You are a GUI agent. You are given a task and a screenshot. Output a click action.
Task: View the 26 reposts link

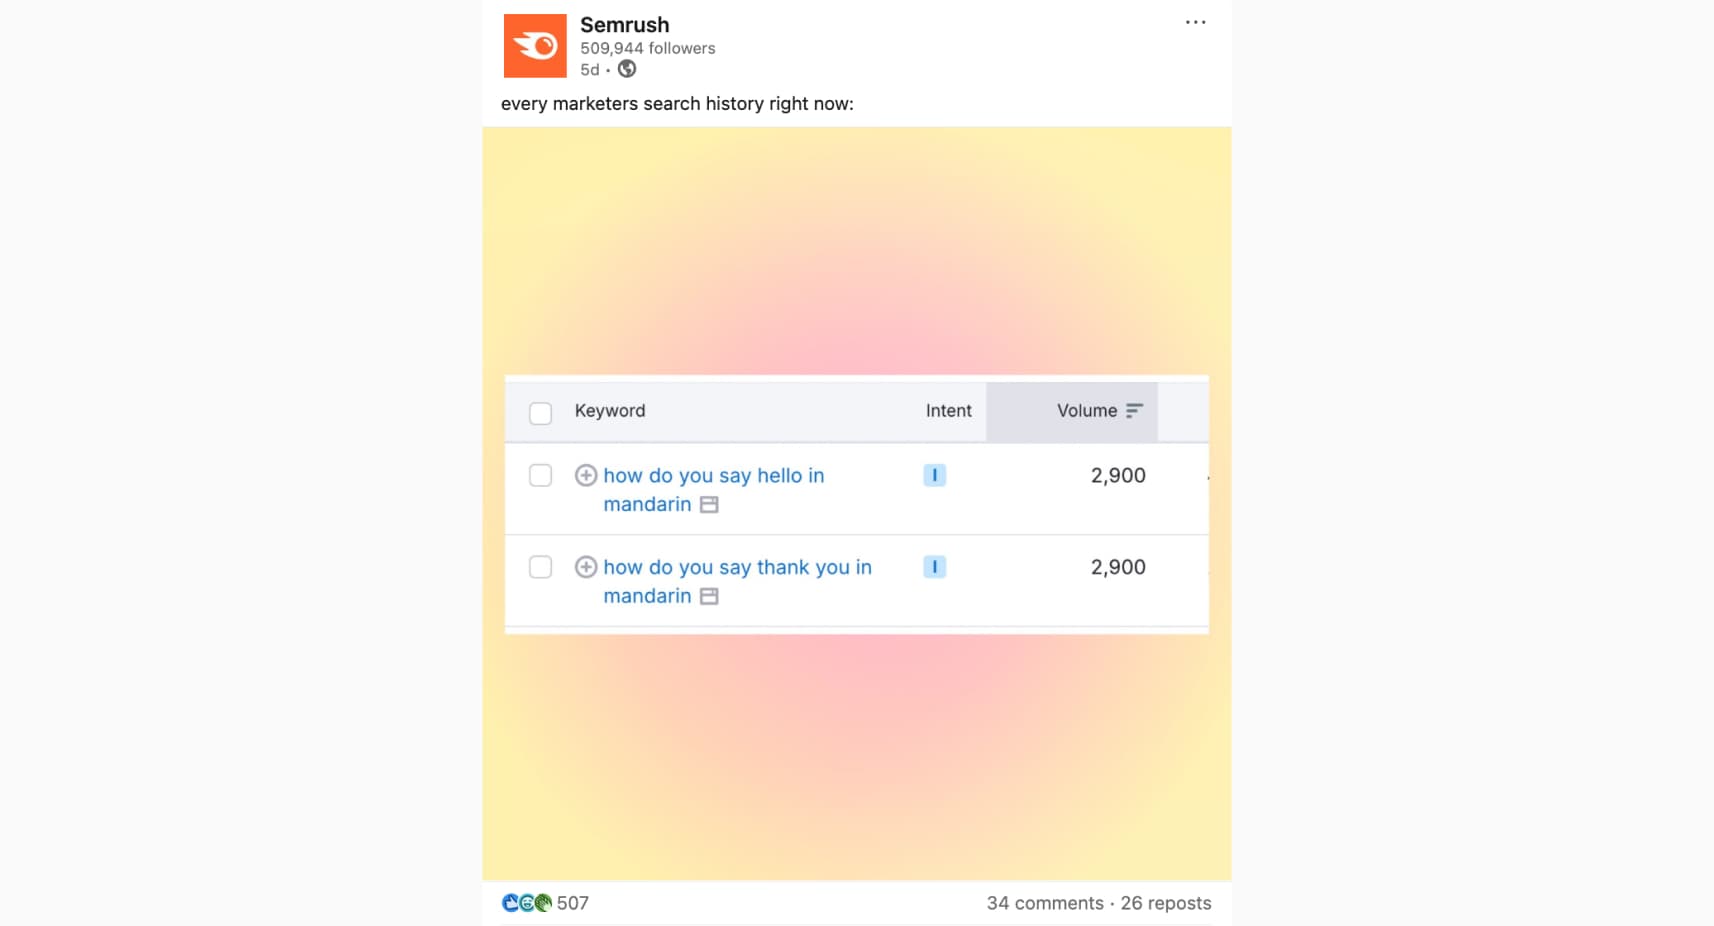point(1165,903)
